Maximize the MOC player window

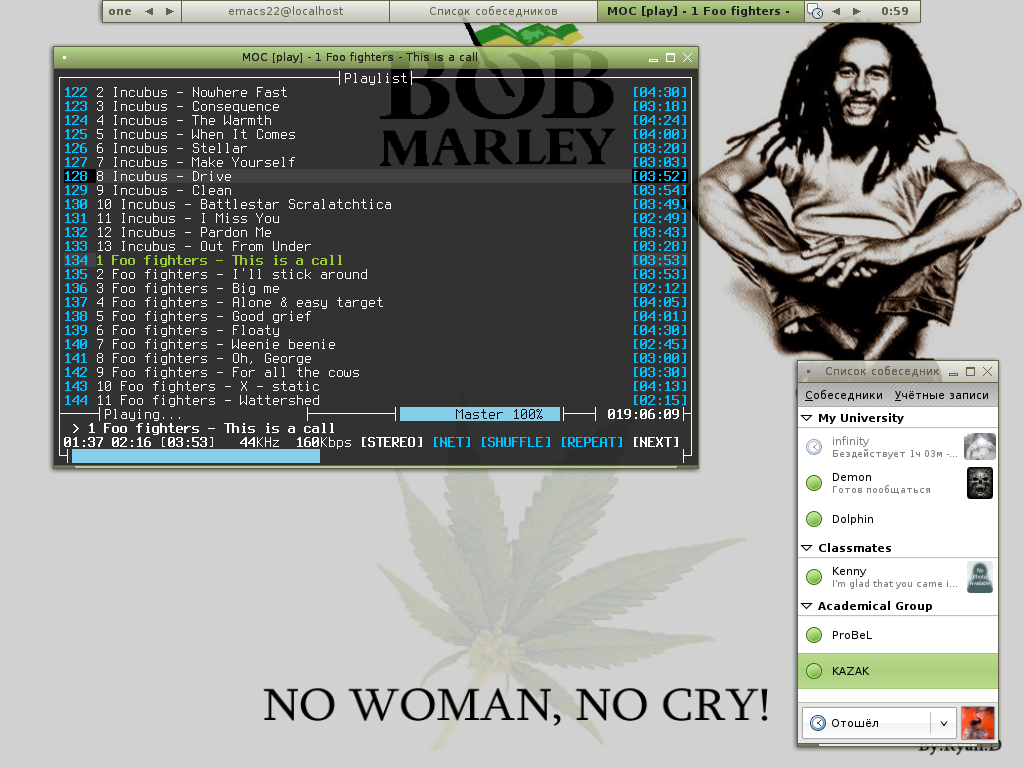pos(670,57)
